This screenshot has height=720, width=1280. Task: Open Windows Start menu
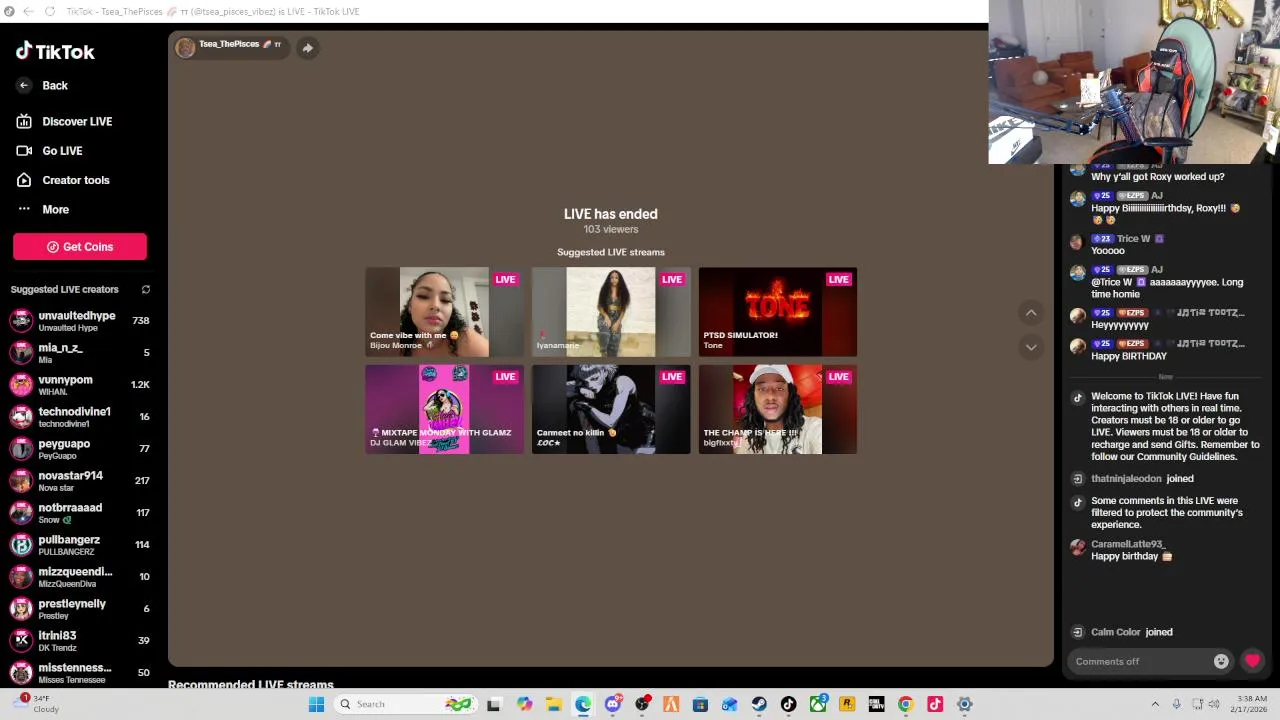pyautogui.click(x=316, y=704)
